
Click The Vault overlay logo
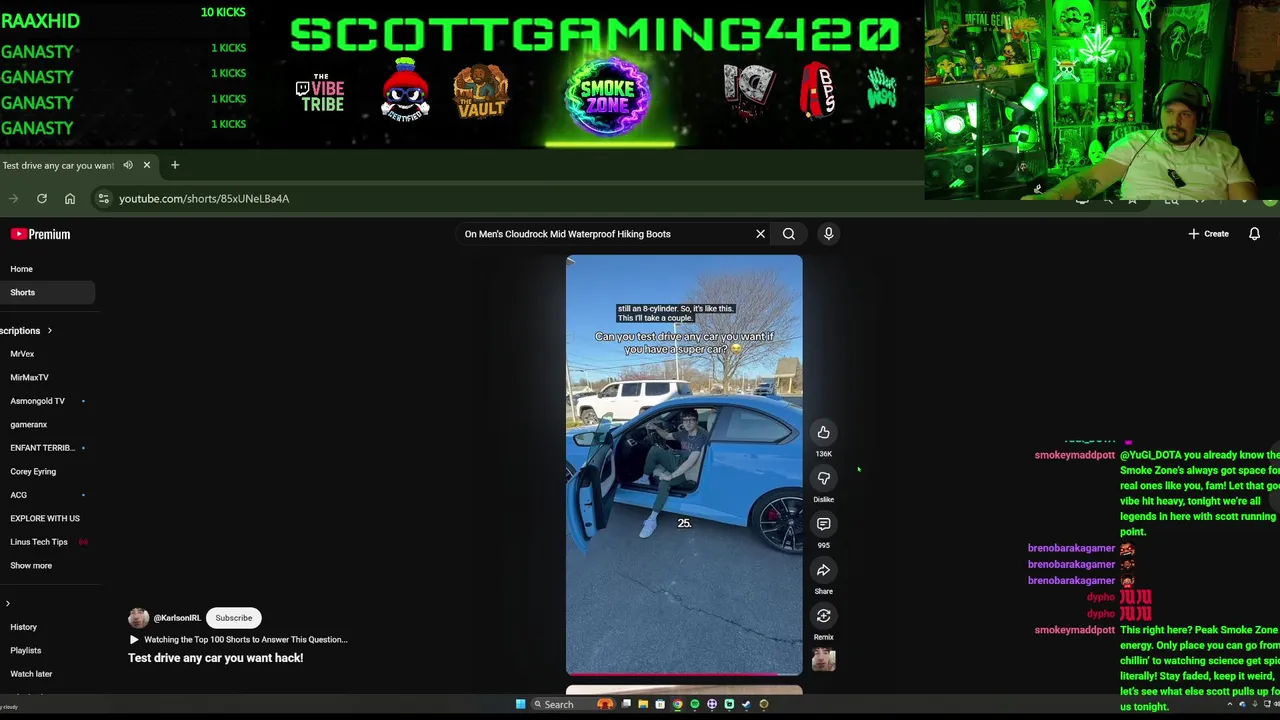481,93
